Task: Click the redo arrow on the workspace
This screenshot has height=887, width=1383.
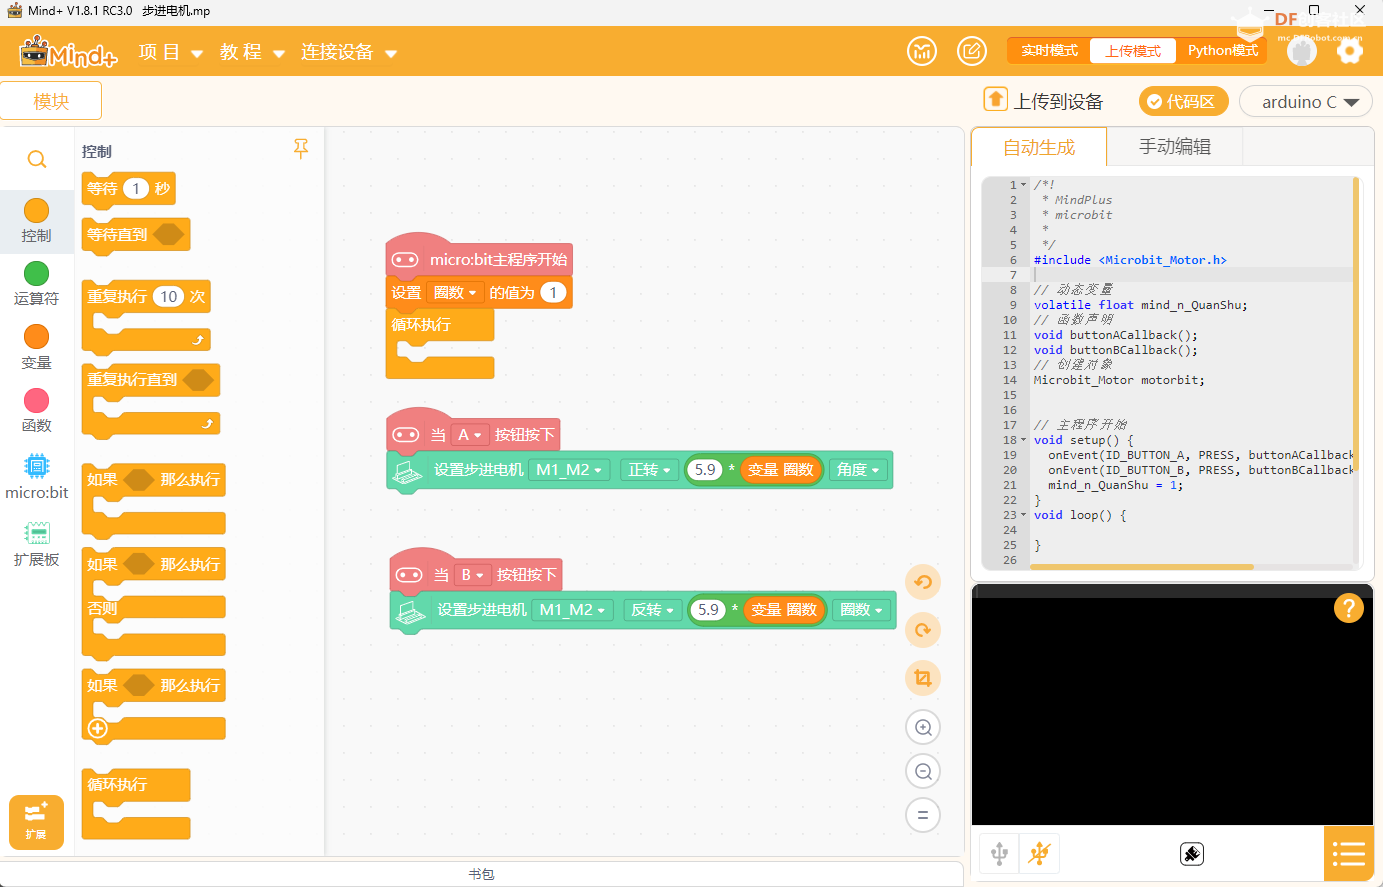Action: point(922,630)
